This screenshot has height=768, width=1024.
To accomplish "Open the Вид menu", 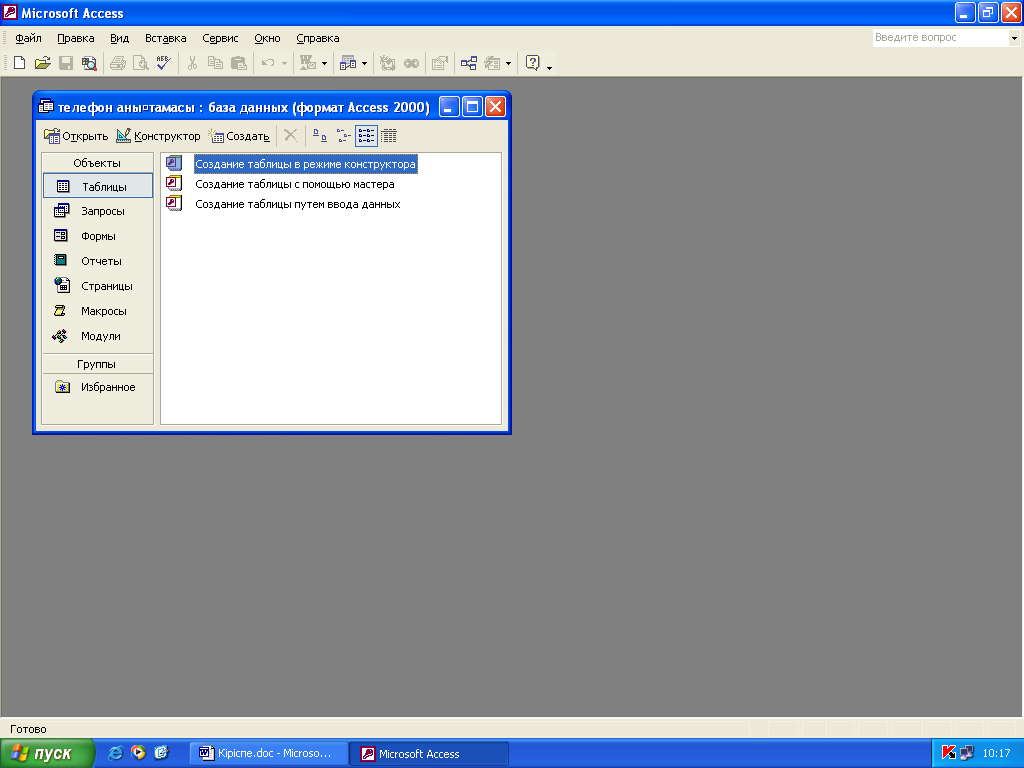I will coord(120,38).
